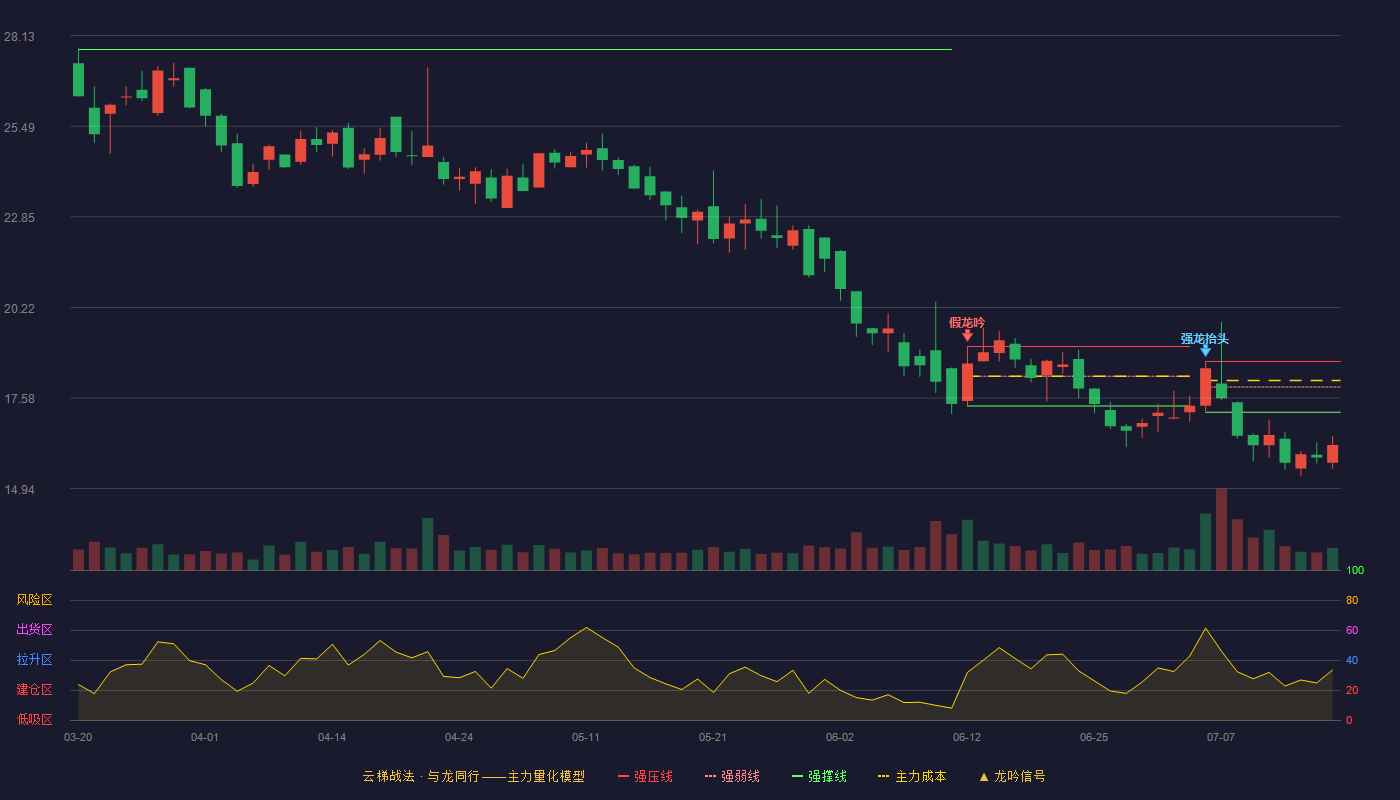1400x800 pixels.
Task: Click the tallest volume bar near 07-07
Action: tap(1221, 529)
